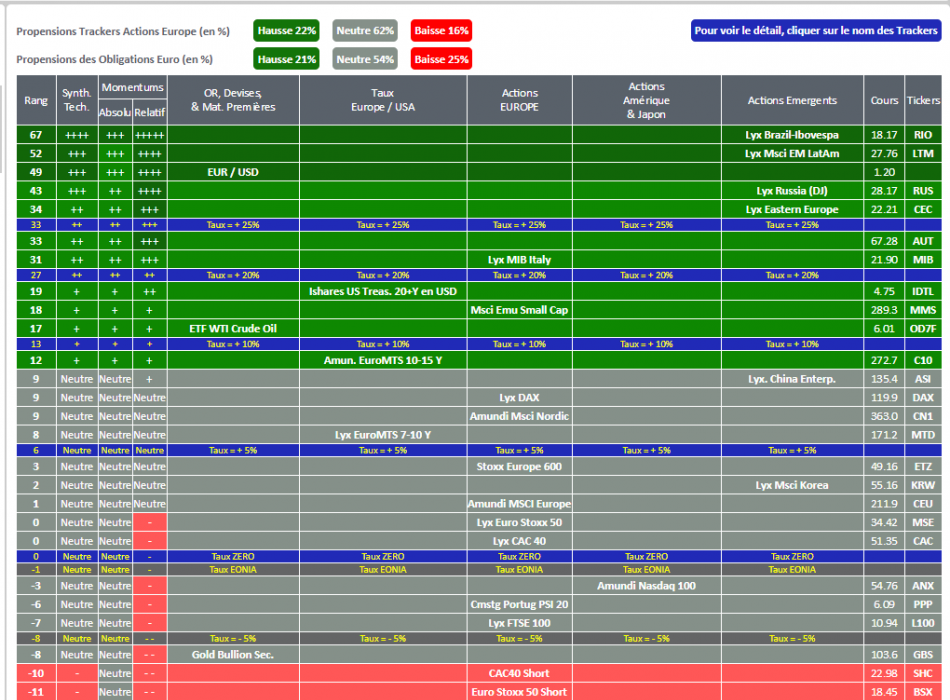Open the Amundi Nasdaq 100 tracker
Image resolution: width=950 pixels, height=700 pixels.
click(x=646, y=586)
